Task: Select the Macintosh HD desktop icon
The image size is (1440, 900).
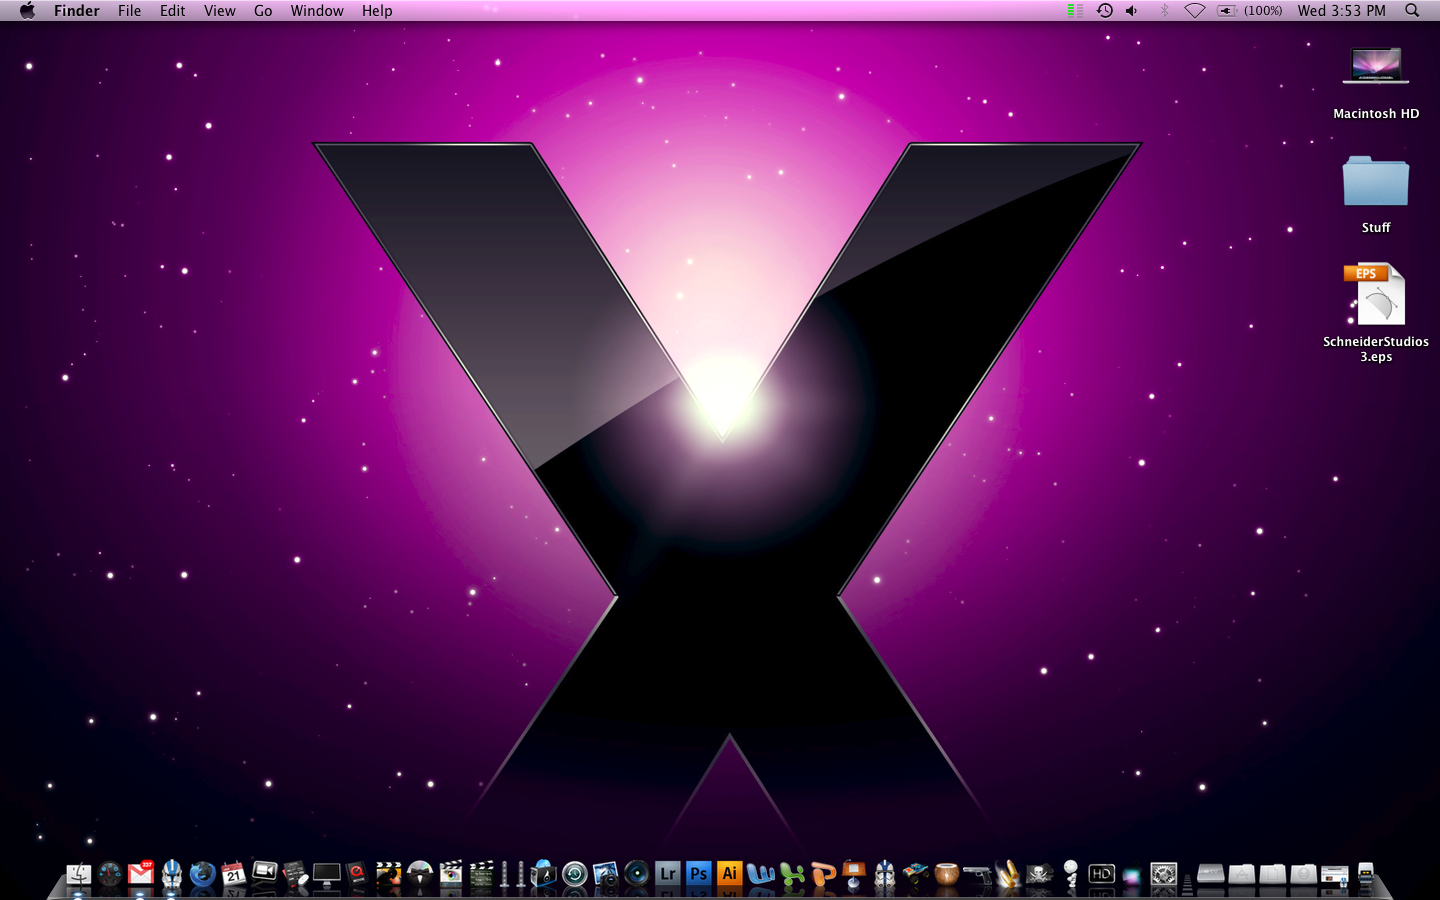Action: pyautogui.click(x=1376, y=83)
